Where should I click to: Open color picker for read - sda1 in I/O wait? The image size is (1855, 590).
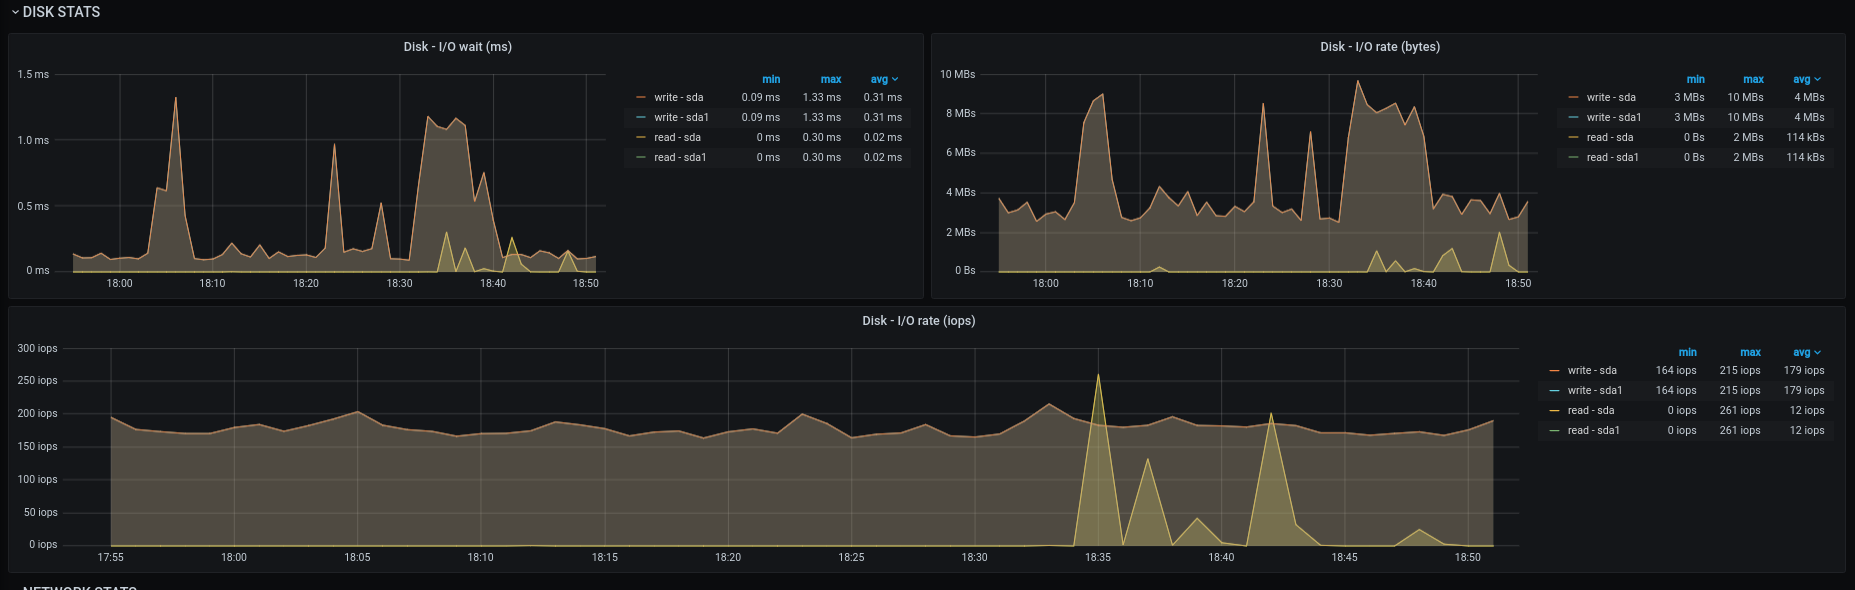(640, 157)
